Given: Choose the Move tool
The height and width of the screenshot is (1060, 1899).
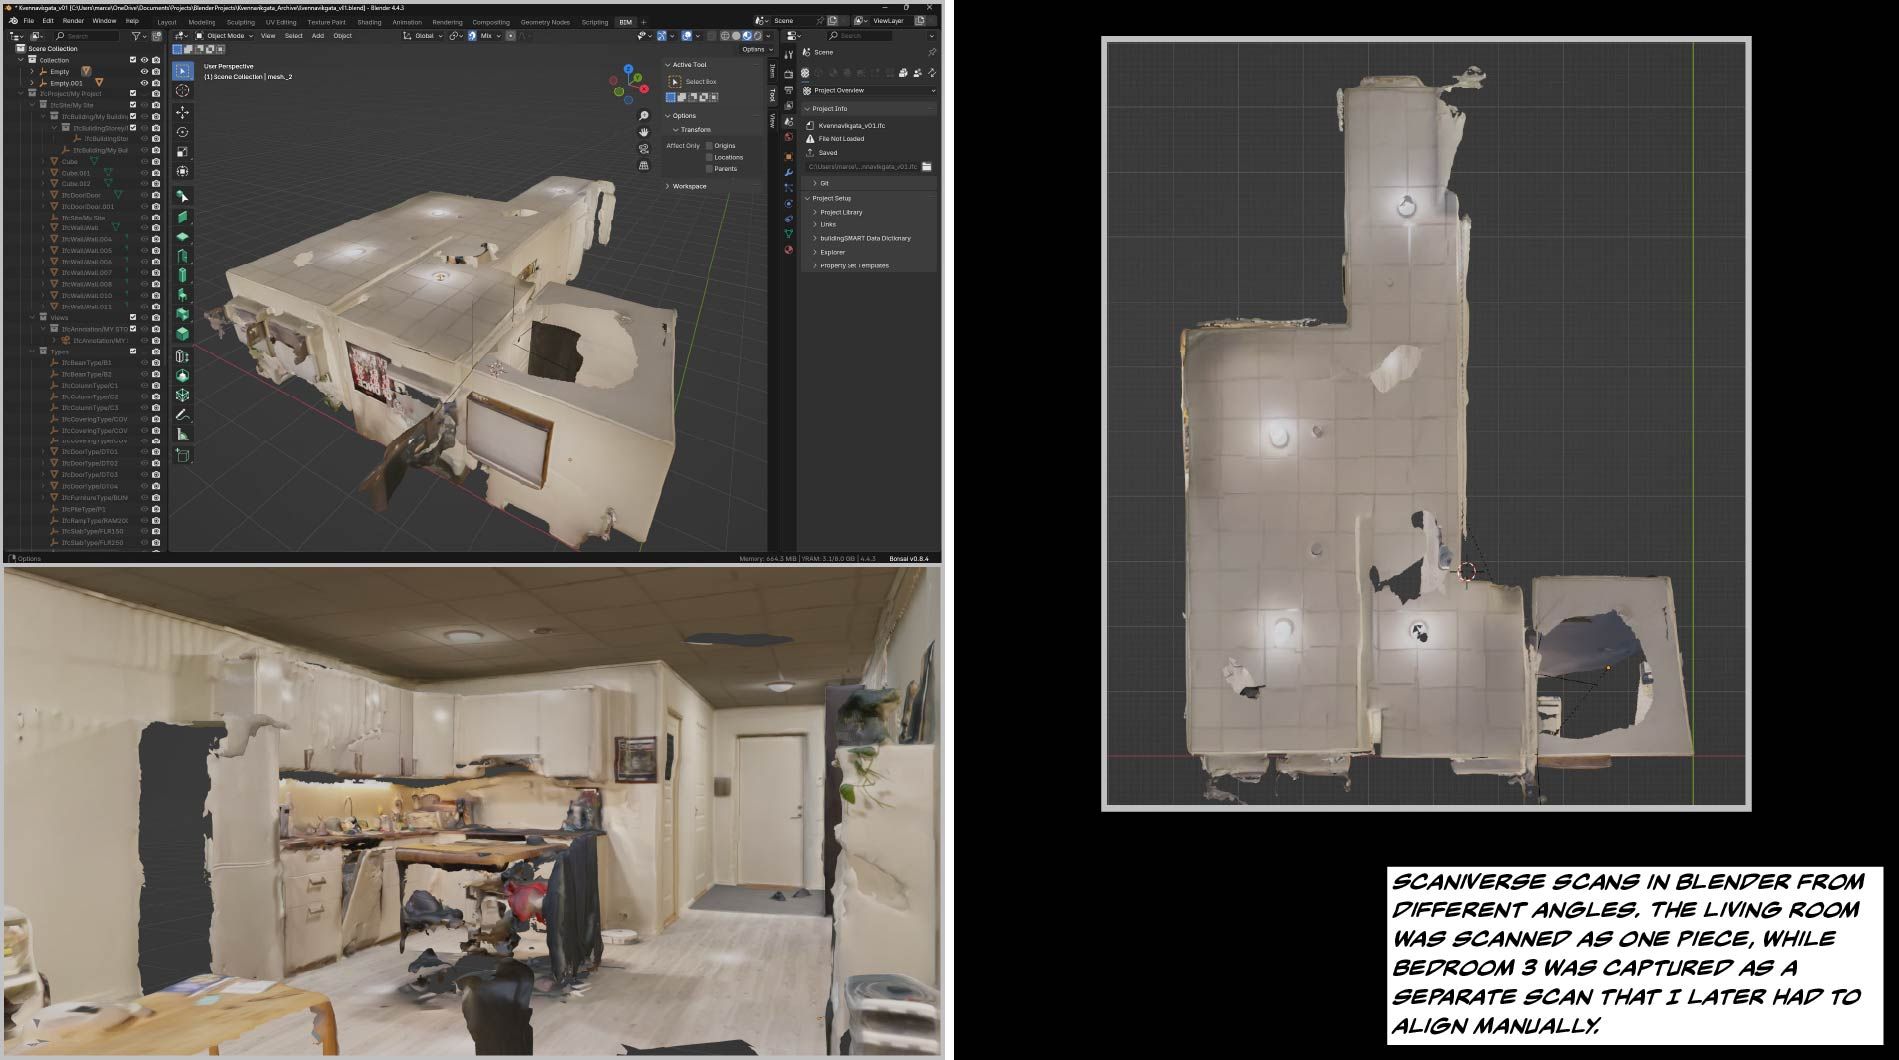Looking at the screenshot, I should [182, 112].
